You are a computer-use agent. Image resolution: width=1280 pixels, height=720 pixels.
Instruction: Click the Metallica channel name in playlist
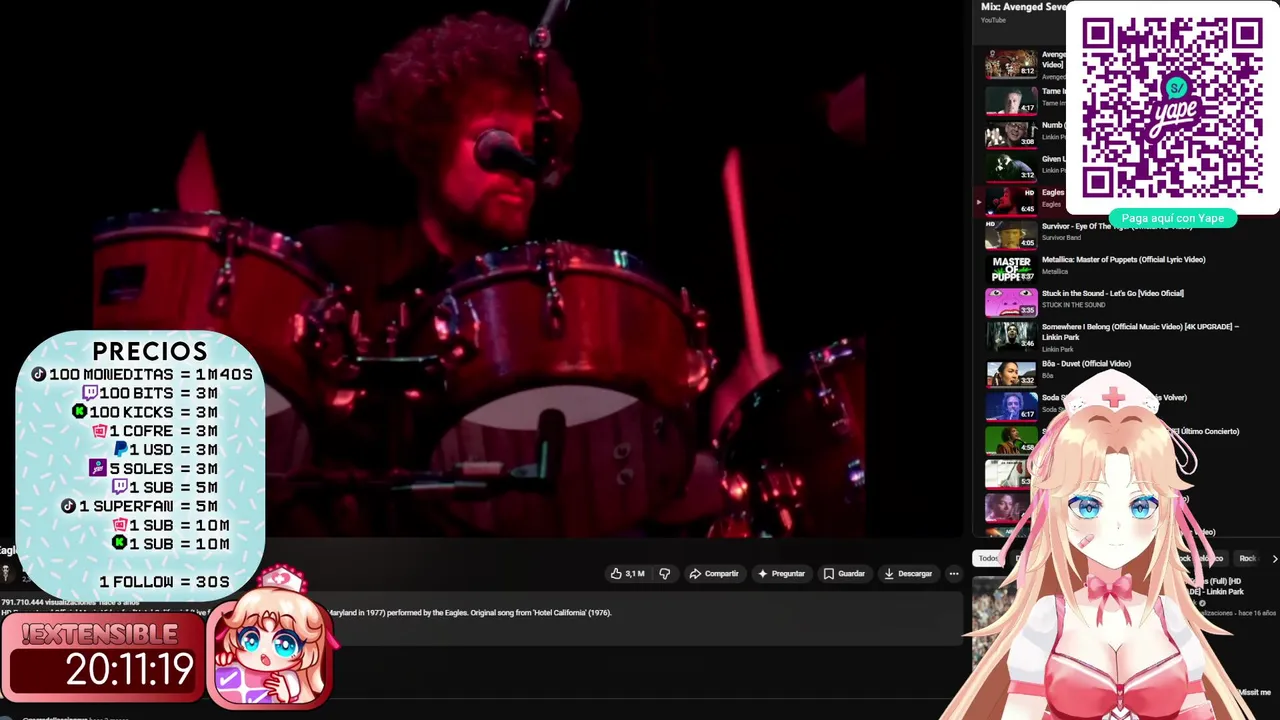[1055, 271]
